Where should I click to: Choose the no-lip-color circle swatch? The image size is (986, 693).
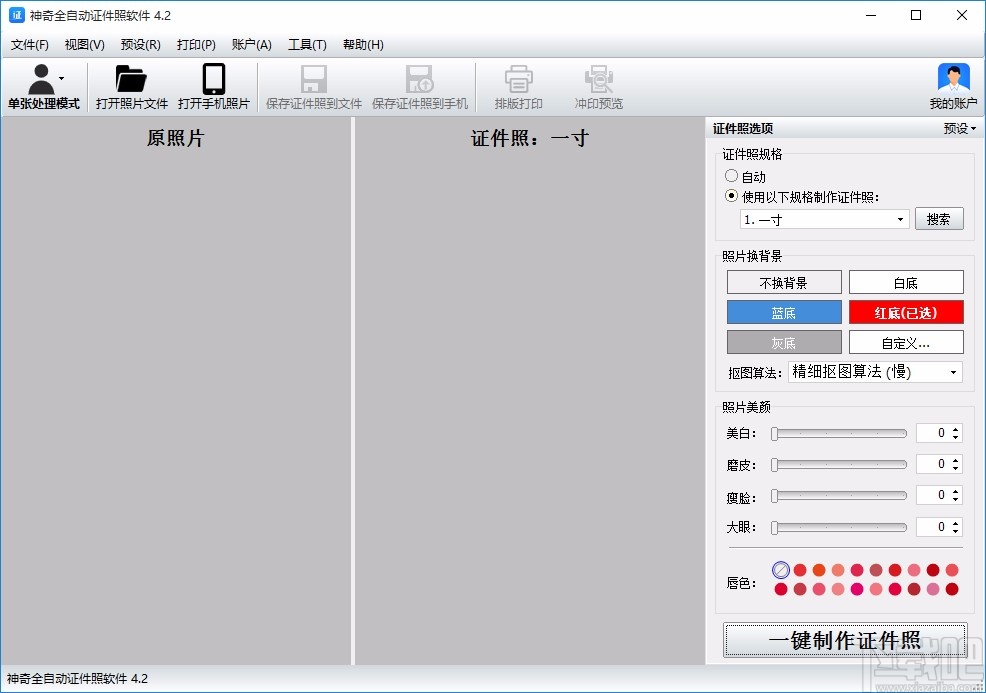pyautogui.click(x=781, y=570)
